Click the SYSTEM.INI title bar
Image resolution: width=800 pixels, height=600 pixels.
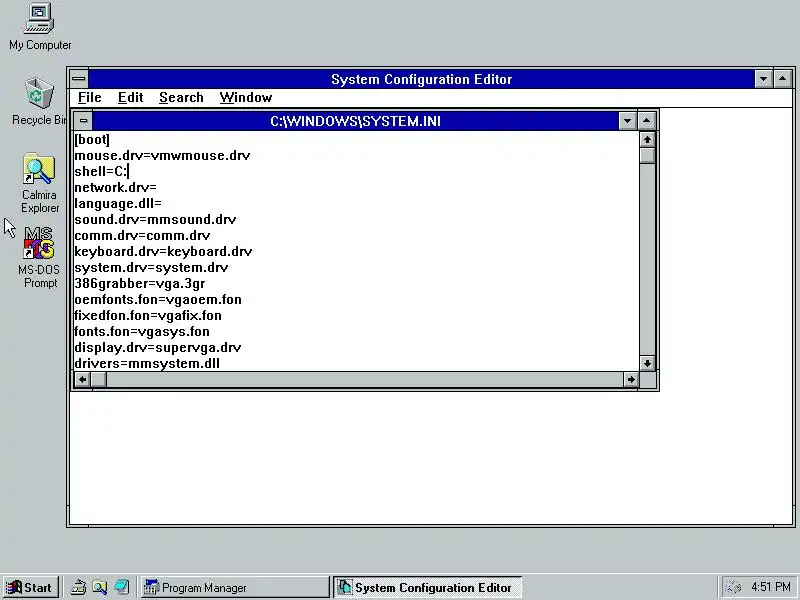pyautogui.click(x=356, y=121)
